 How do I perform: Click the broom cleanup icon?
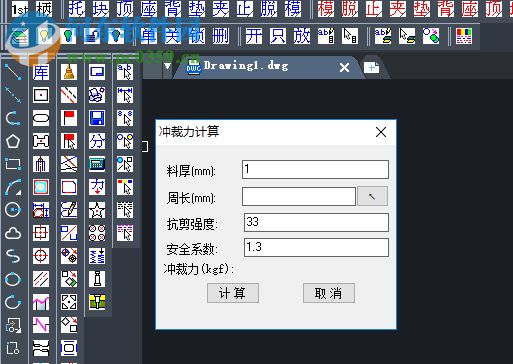click(69, 72)
